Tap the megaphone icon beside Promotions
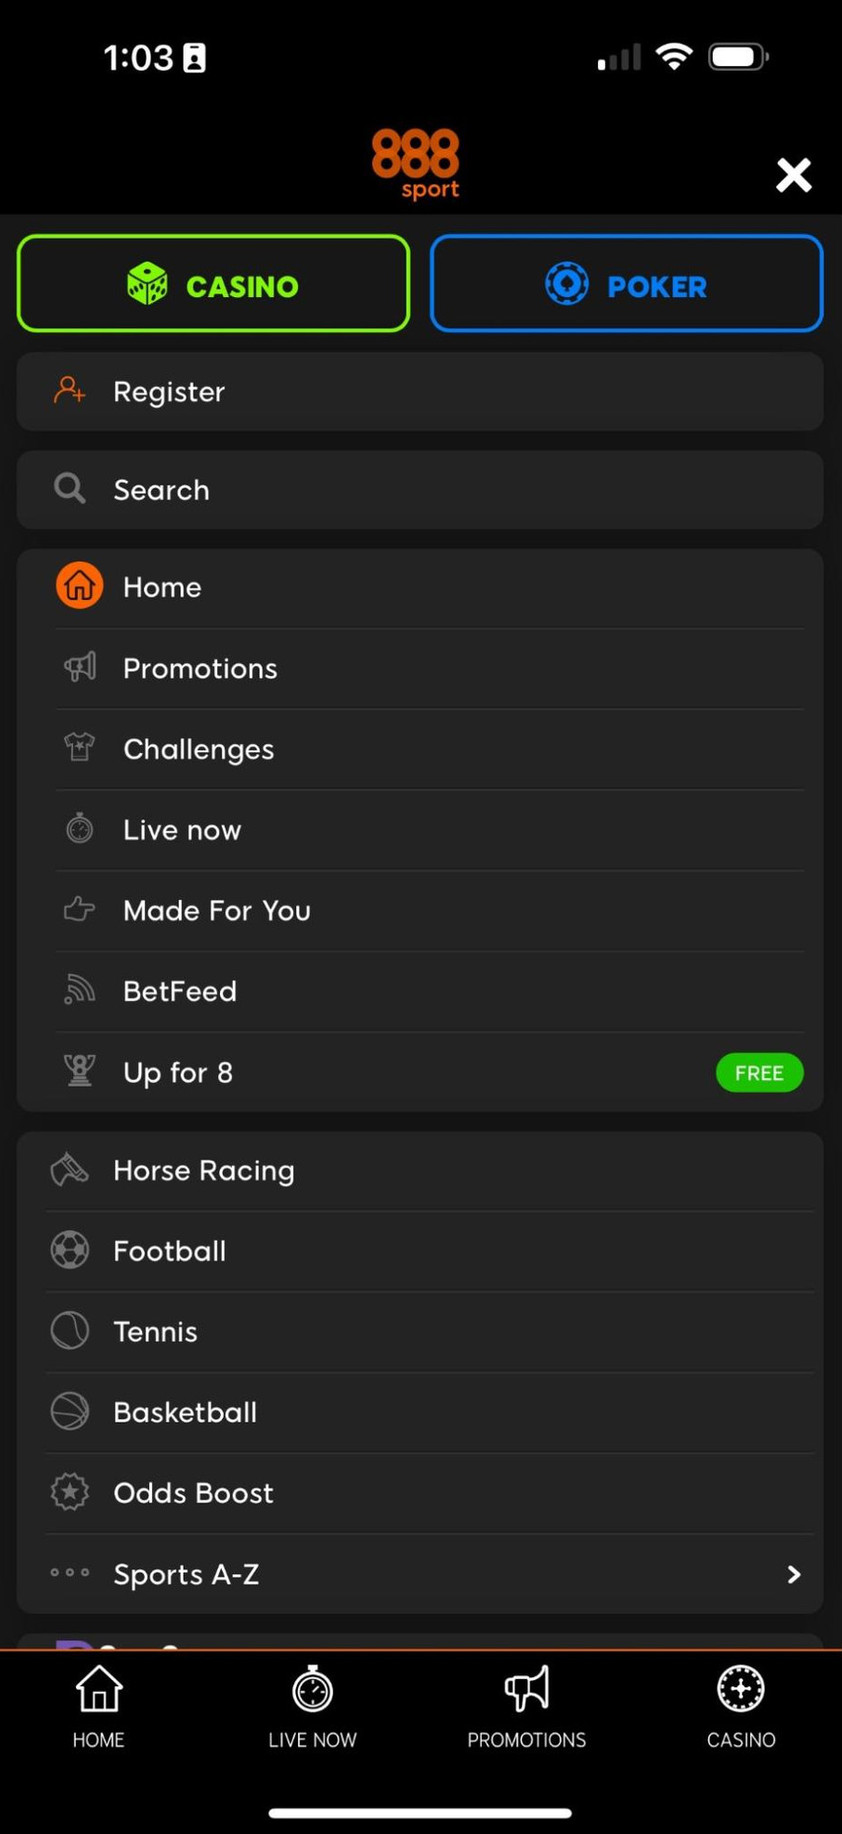 (x=80, y=667)
